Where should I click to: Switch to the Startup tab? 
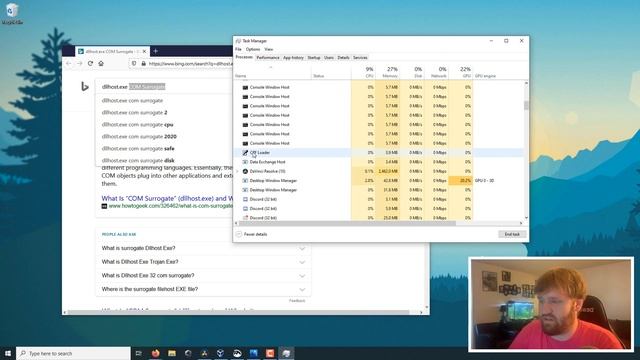tap(313, 58)
